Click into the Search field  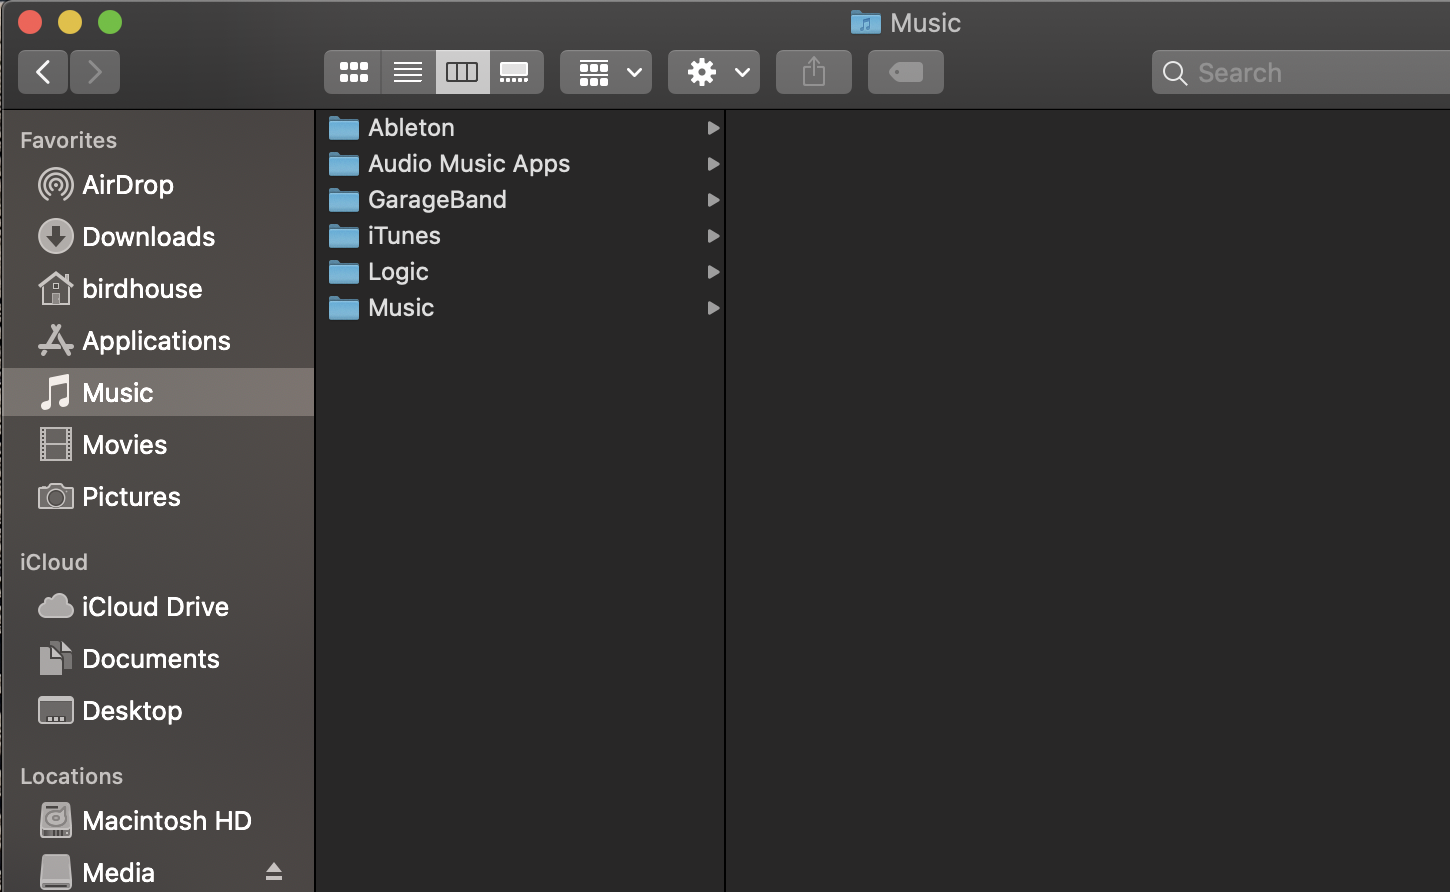(1301, 72)
